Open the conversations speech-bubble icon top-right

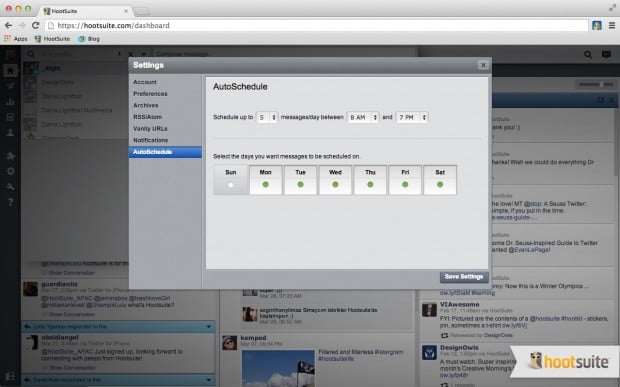pos(606,55)
